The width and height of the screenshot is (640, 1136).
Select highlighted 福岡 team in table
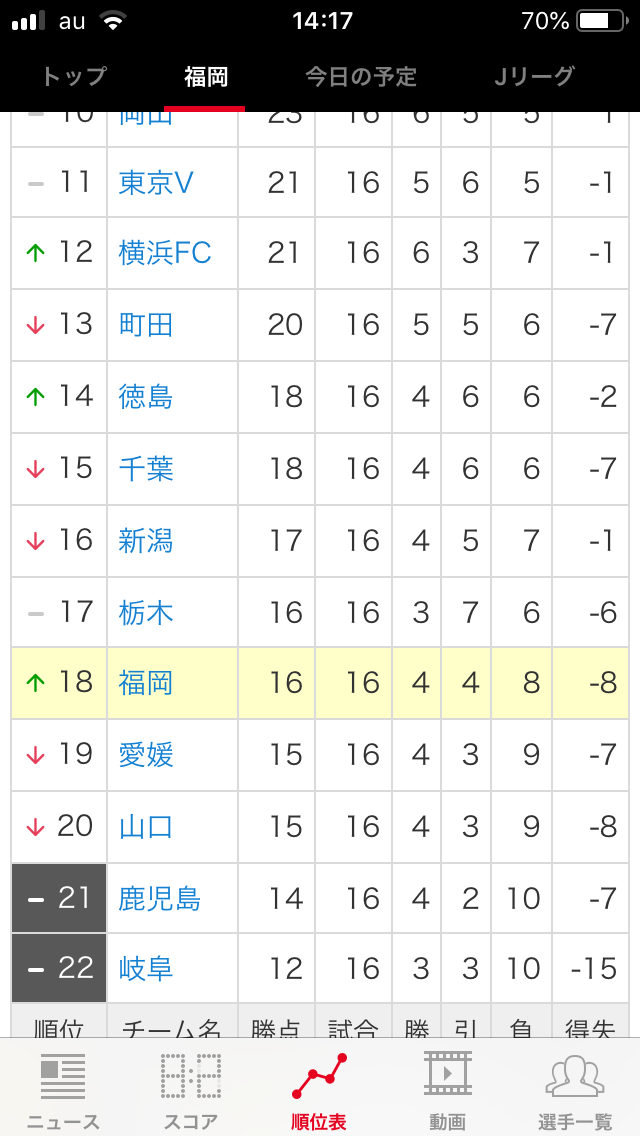(x=146, y=683)
